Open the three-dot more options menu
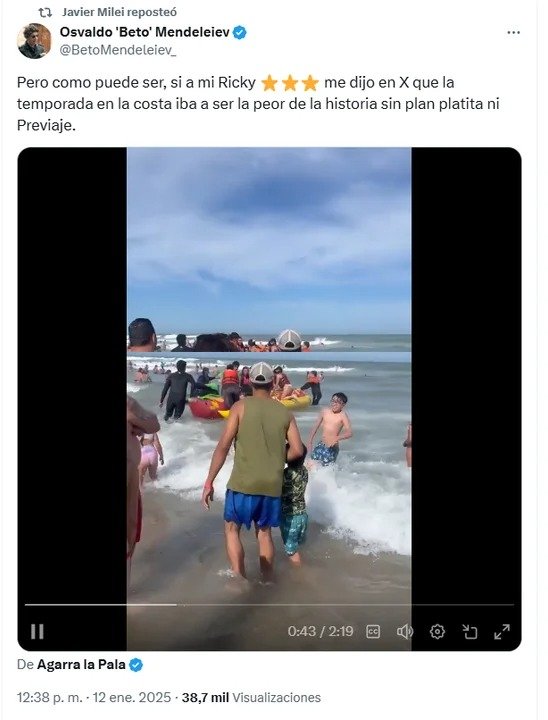The width and height of the screenshot is (548, 720). point(513,33)
